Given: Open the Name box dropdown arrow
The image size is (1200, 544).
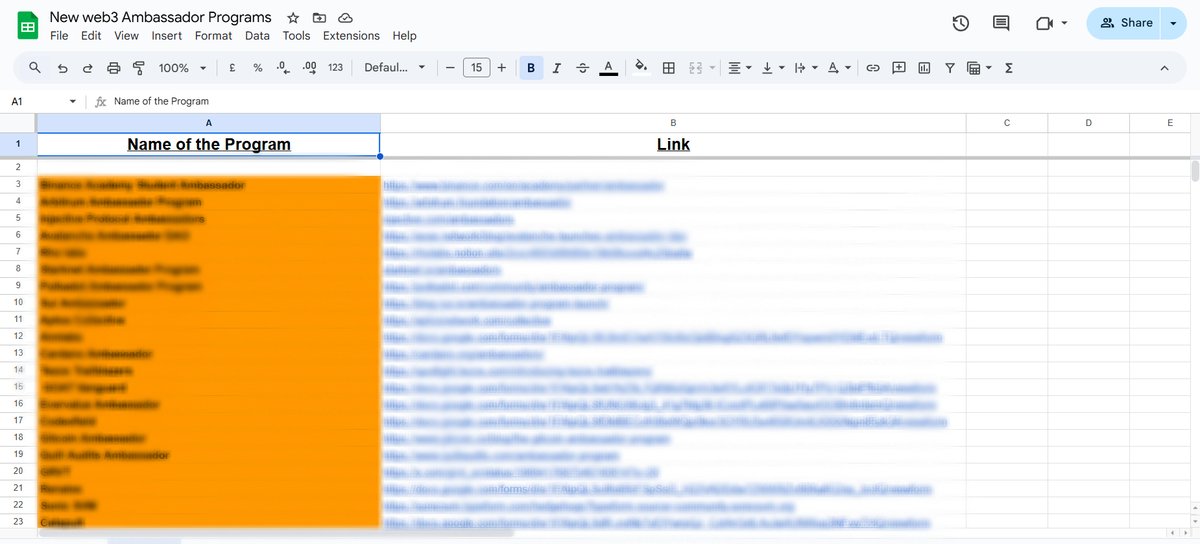Looking at the screenshot, I should (x=73, y=102).
